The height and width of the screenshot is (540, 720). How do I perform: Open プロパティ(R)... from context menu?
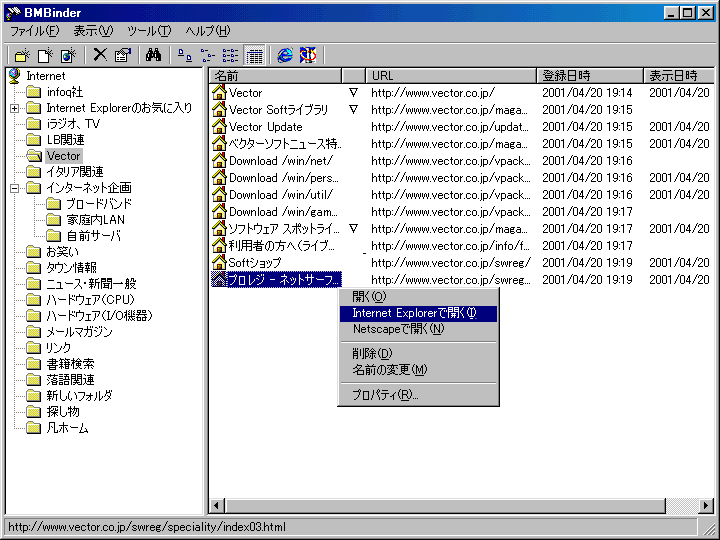point(418,394)
